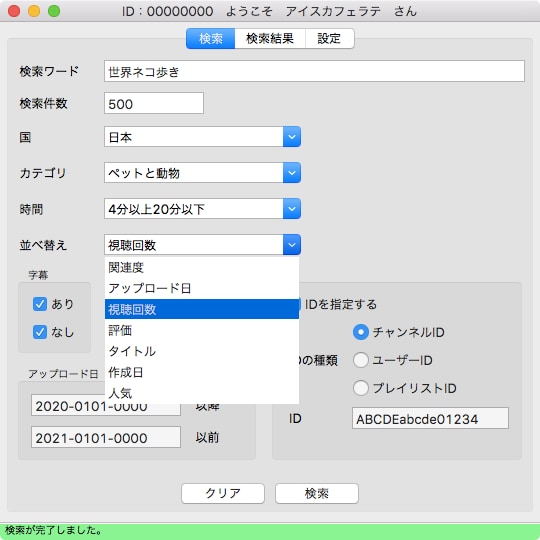Open the 時間 dropdown showing 4分以上20分以下
The image size is (540, 540).
(x=202, y=209)
